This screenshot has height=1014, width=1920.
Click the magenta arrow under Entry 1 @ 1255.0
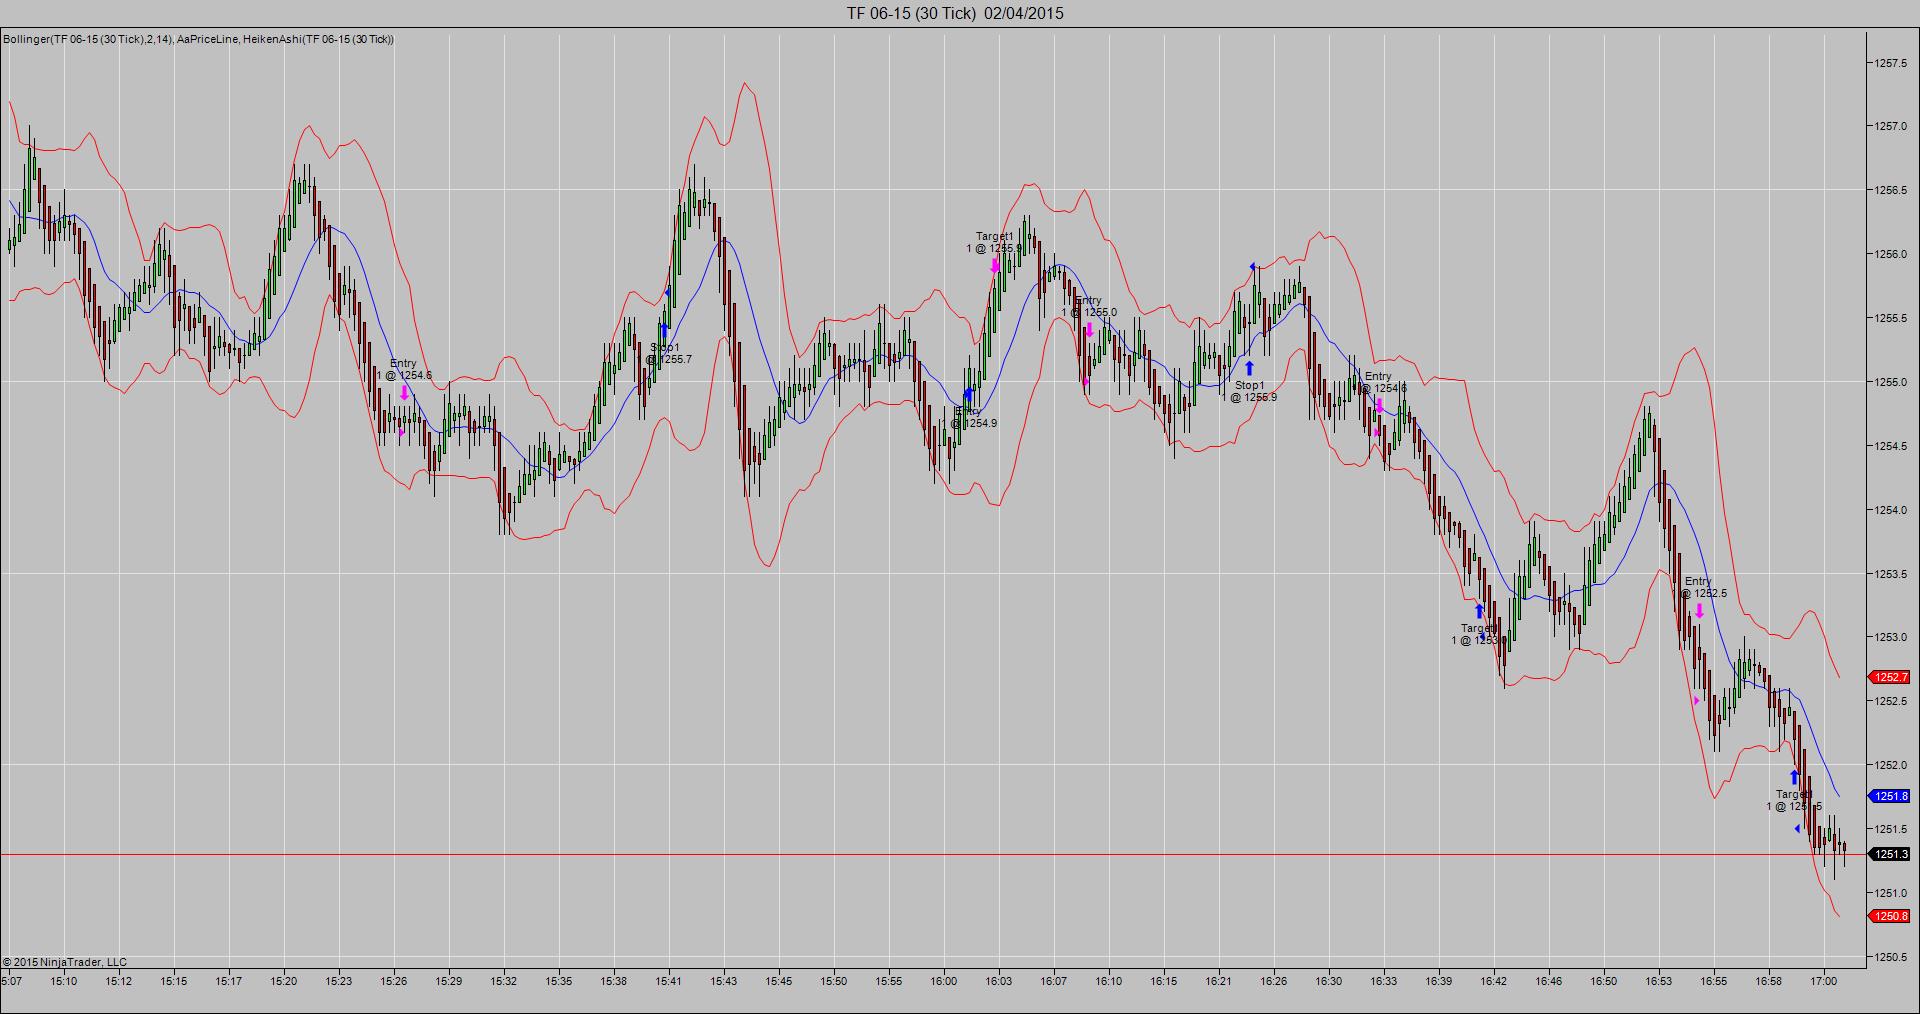1089,330
